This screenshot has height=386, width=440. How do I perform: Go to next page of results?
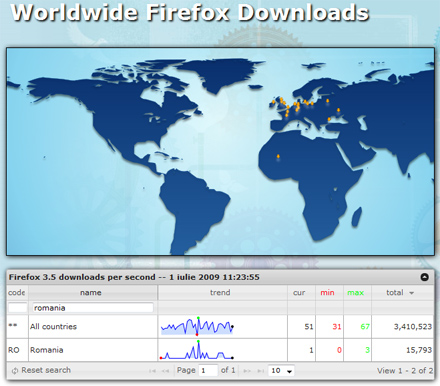(x=247, y=371)
